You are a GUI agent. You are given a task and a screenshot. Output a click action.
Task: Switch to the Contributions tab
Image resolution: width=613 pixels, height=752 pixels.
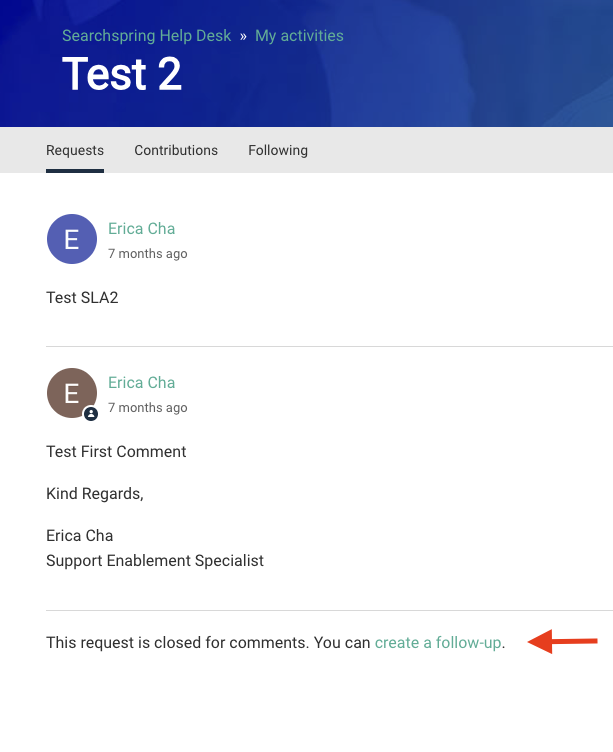pos(176,150)
